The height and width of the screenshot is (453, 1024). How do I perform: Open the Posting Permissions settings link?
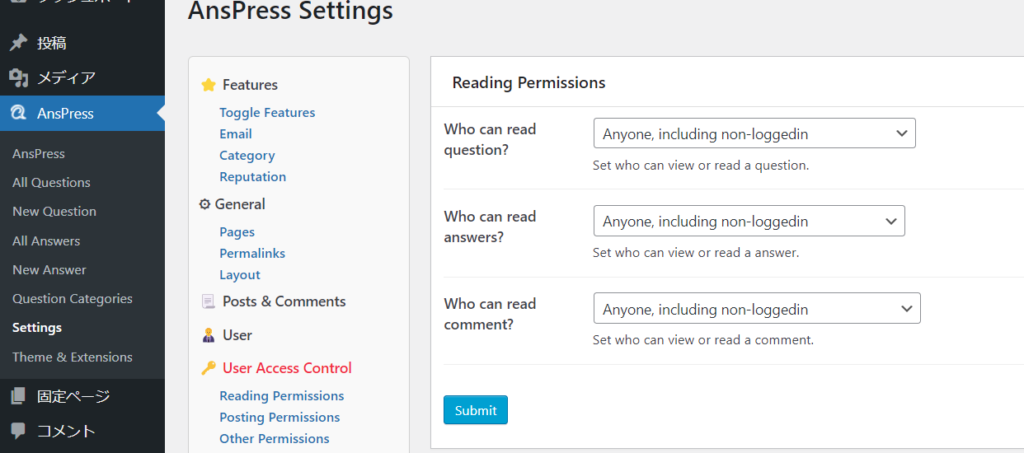pyautogui.click(x=279, y=417)
